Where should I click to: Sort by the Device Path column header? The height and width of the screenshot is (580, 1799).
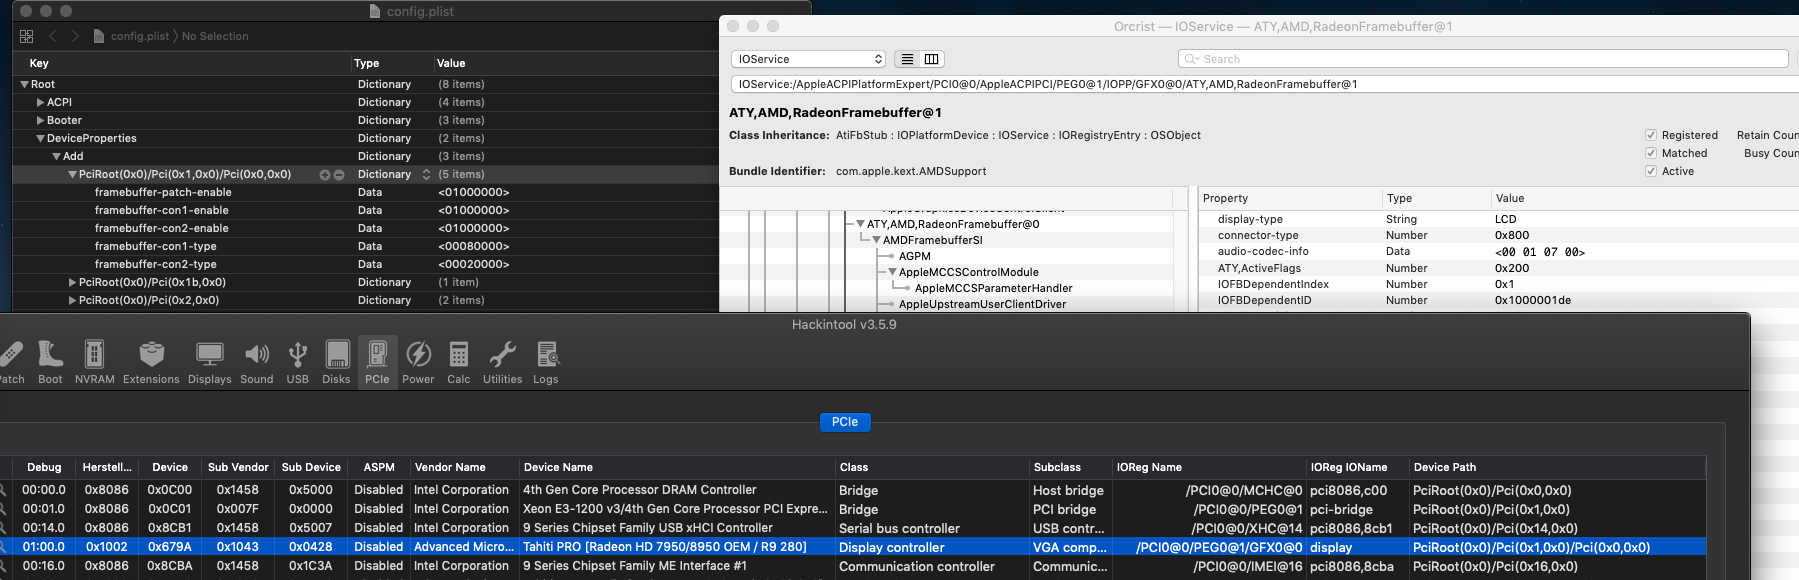[1556, 467]
